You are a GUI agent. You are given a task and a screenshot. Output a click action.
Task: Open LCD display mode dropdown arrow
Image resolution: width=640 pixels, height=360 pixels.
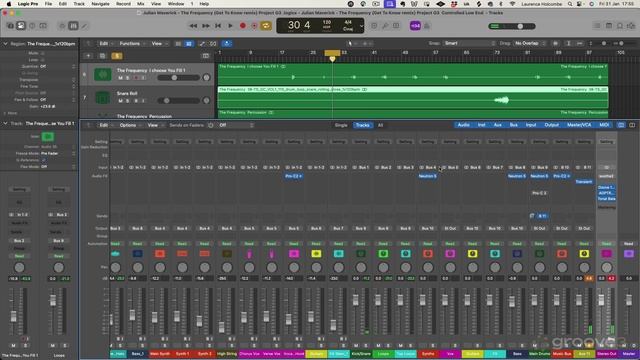(361, 26)
